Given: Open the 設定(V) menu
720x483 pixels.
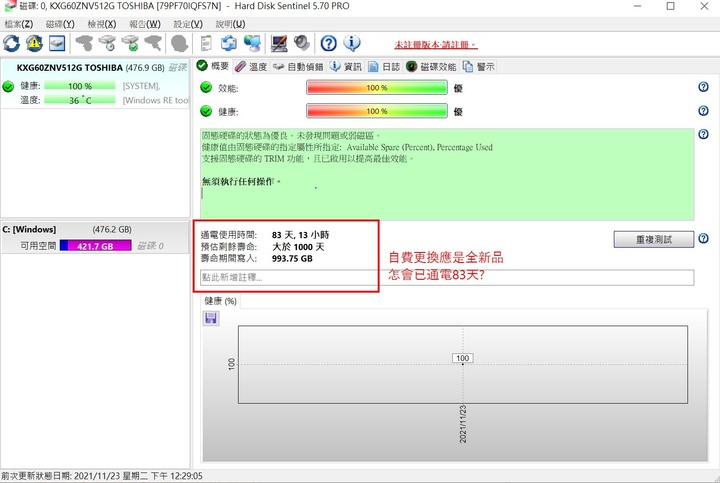Looking at the screenshot, I should coord(188,24).
